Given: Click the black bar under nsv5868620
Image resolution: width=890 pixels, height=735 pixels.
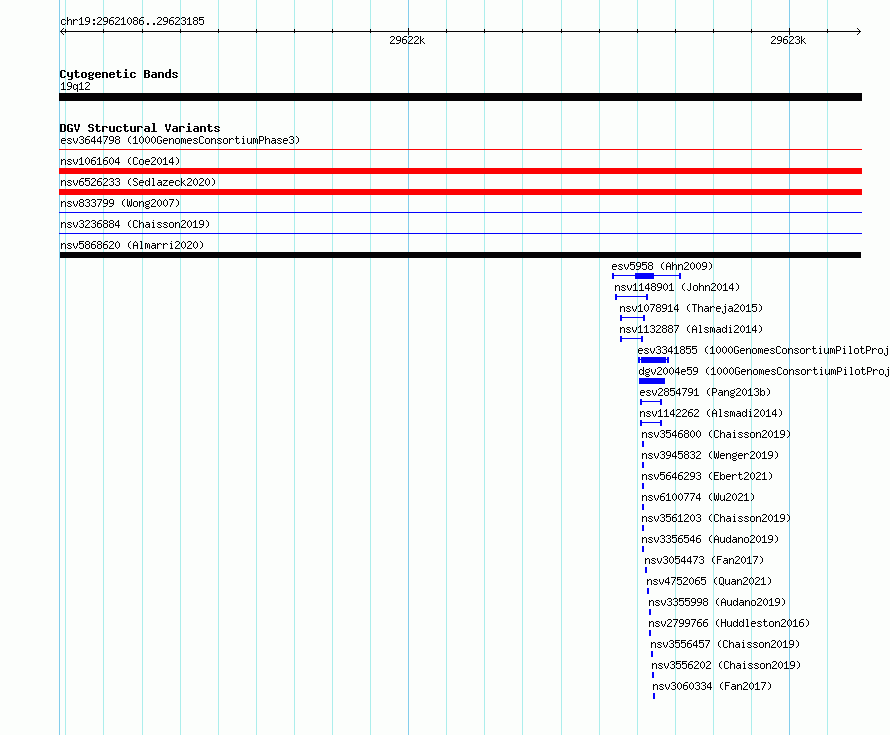Looking at the screenshot, I should [460, 255].
